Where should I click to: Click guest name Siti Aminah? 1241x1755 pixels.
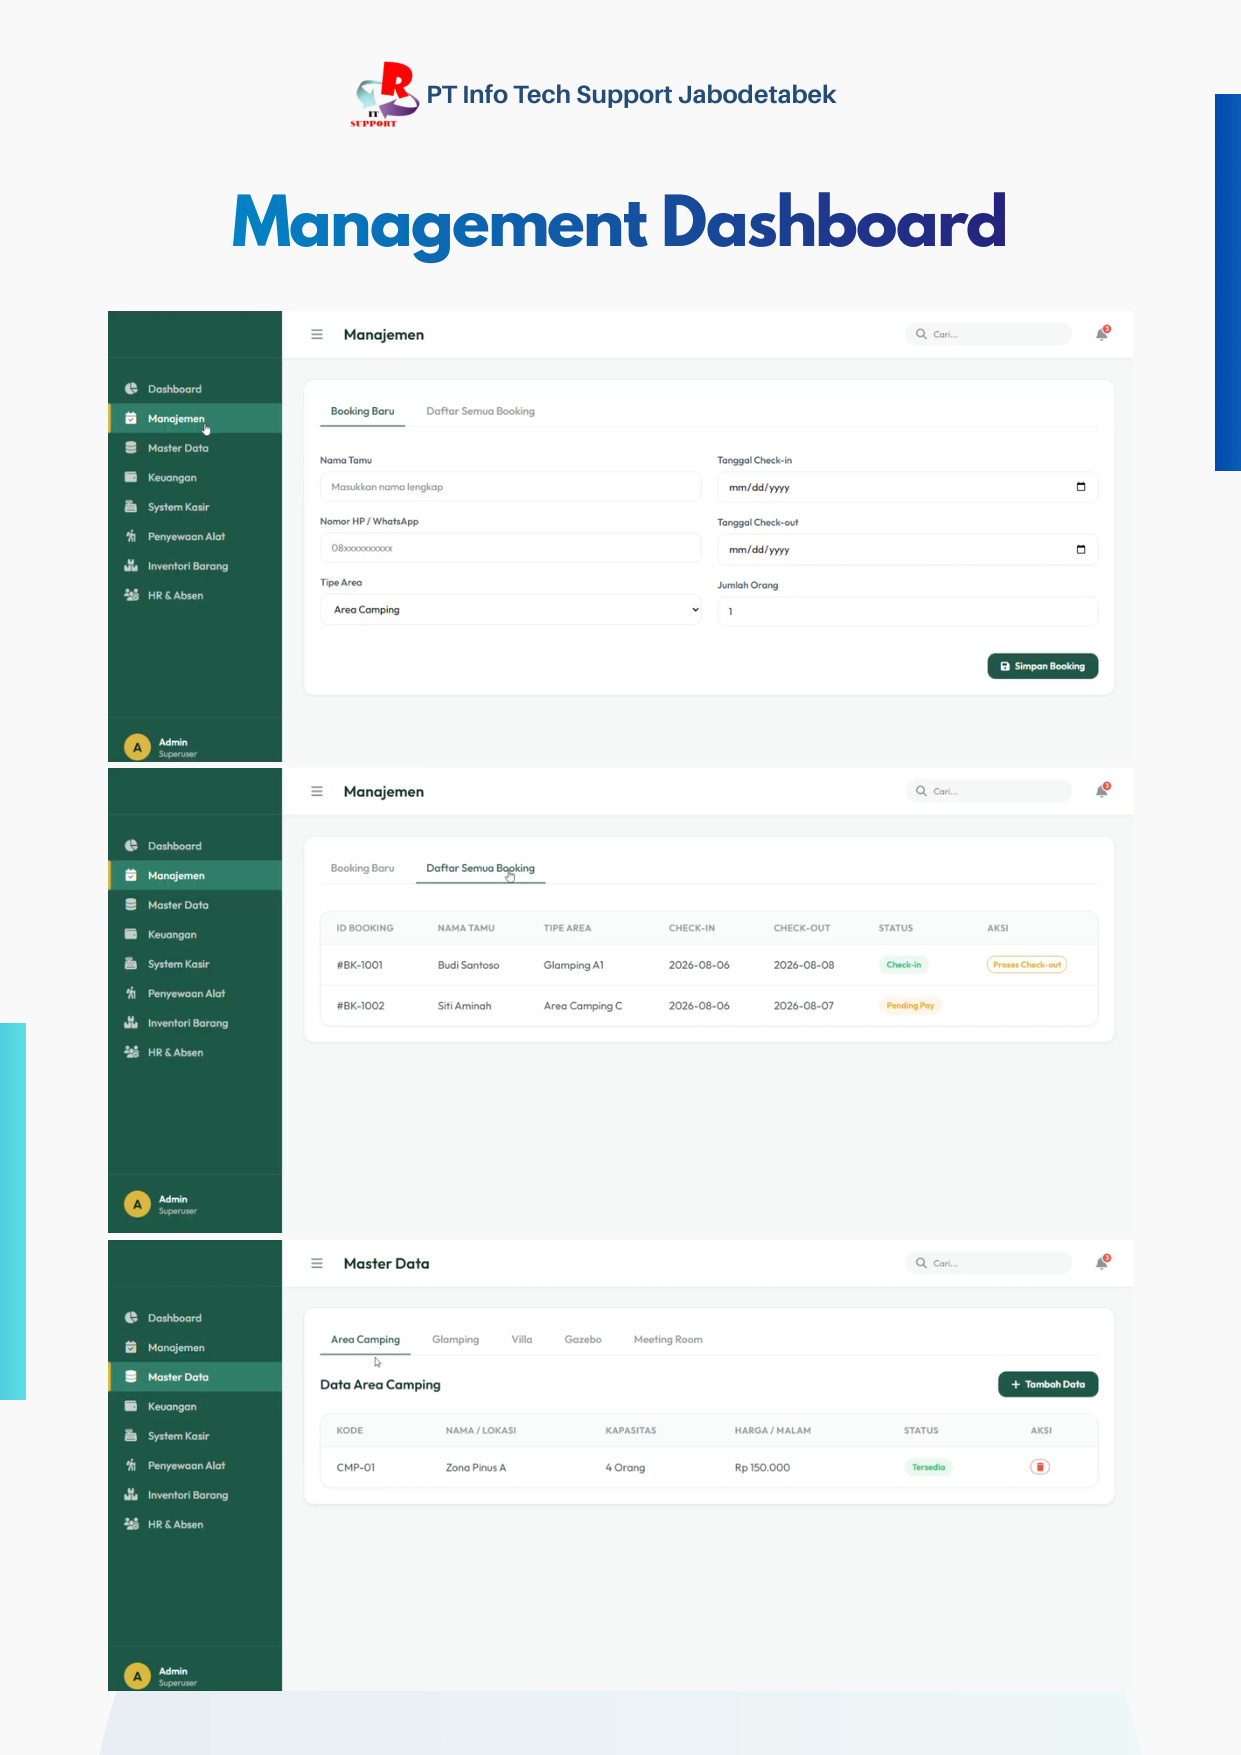pyautogui.click(x=464, y=1006)
